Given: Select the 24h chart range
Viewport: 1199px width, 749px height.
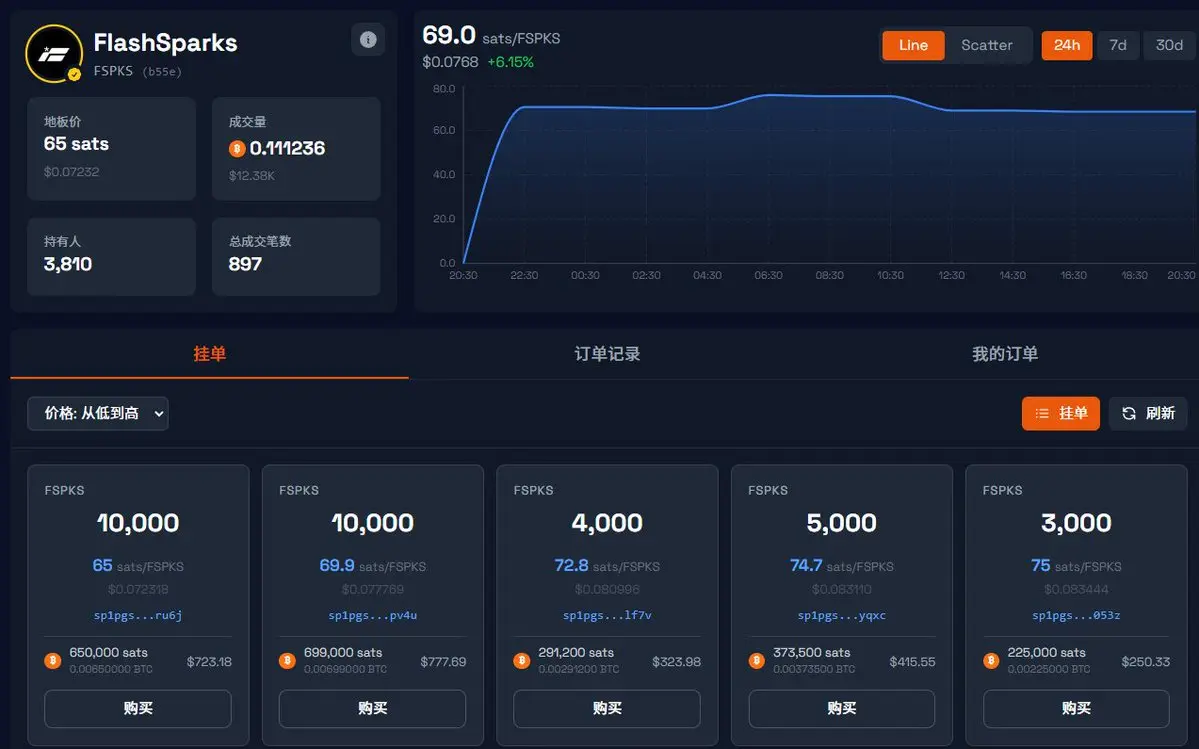Looking at the screenshot, I should [1067, 45].
